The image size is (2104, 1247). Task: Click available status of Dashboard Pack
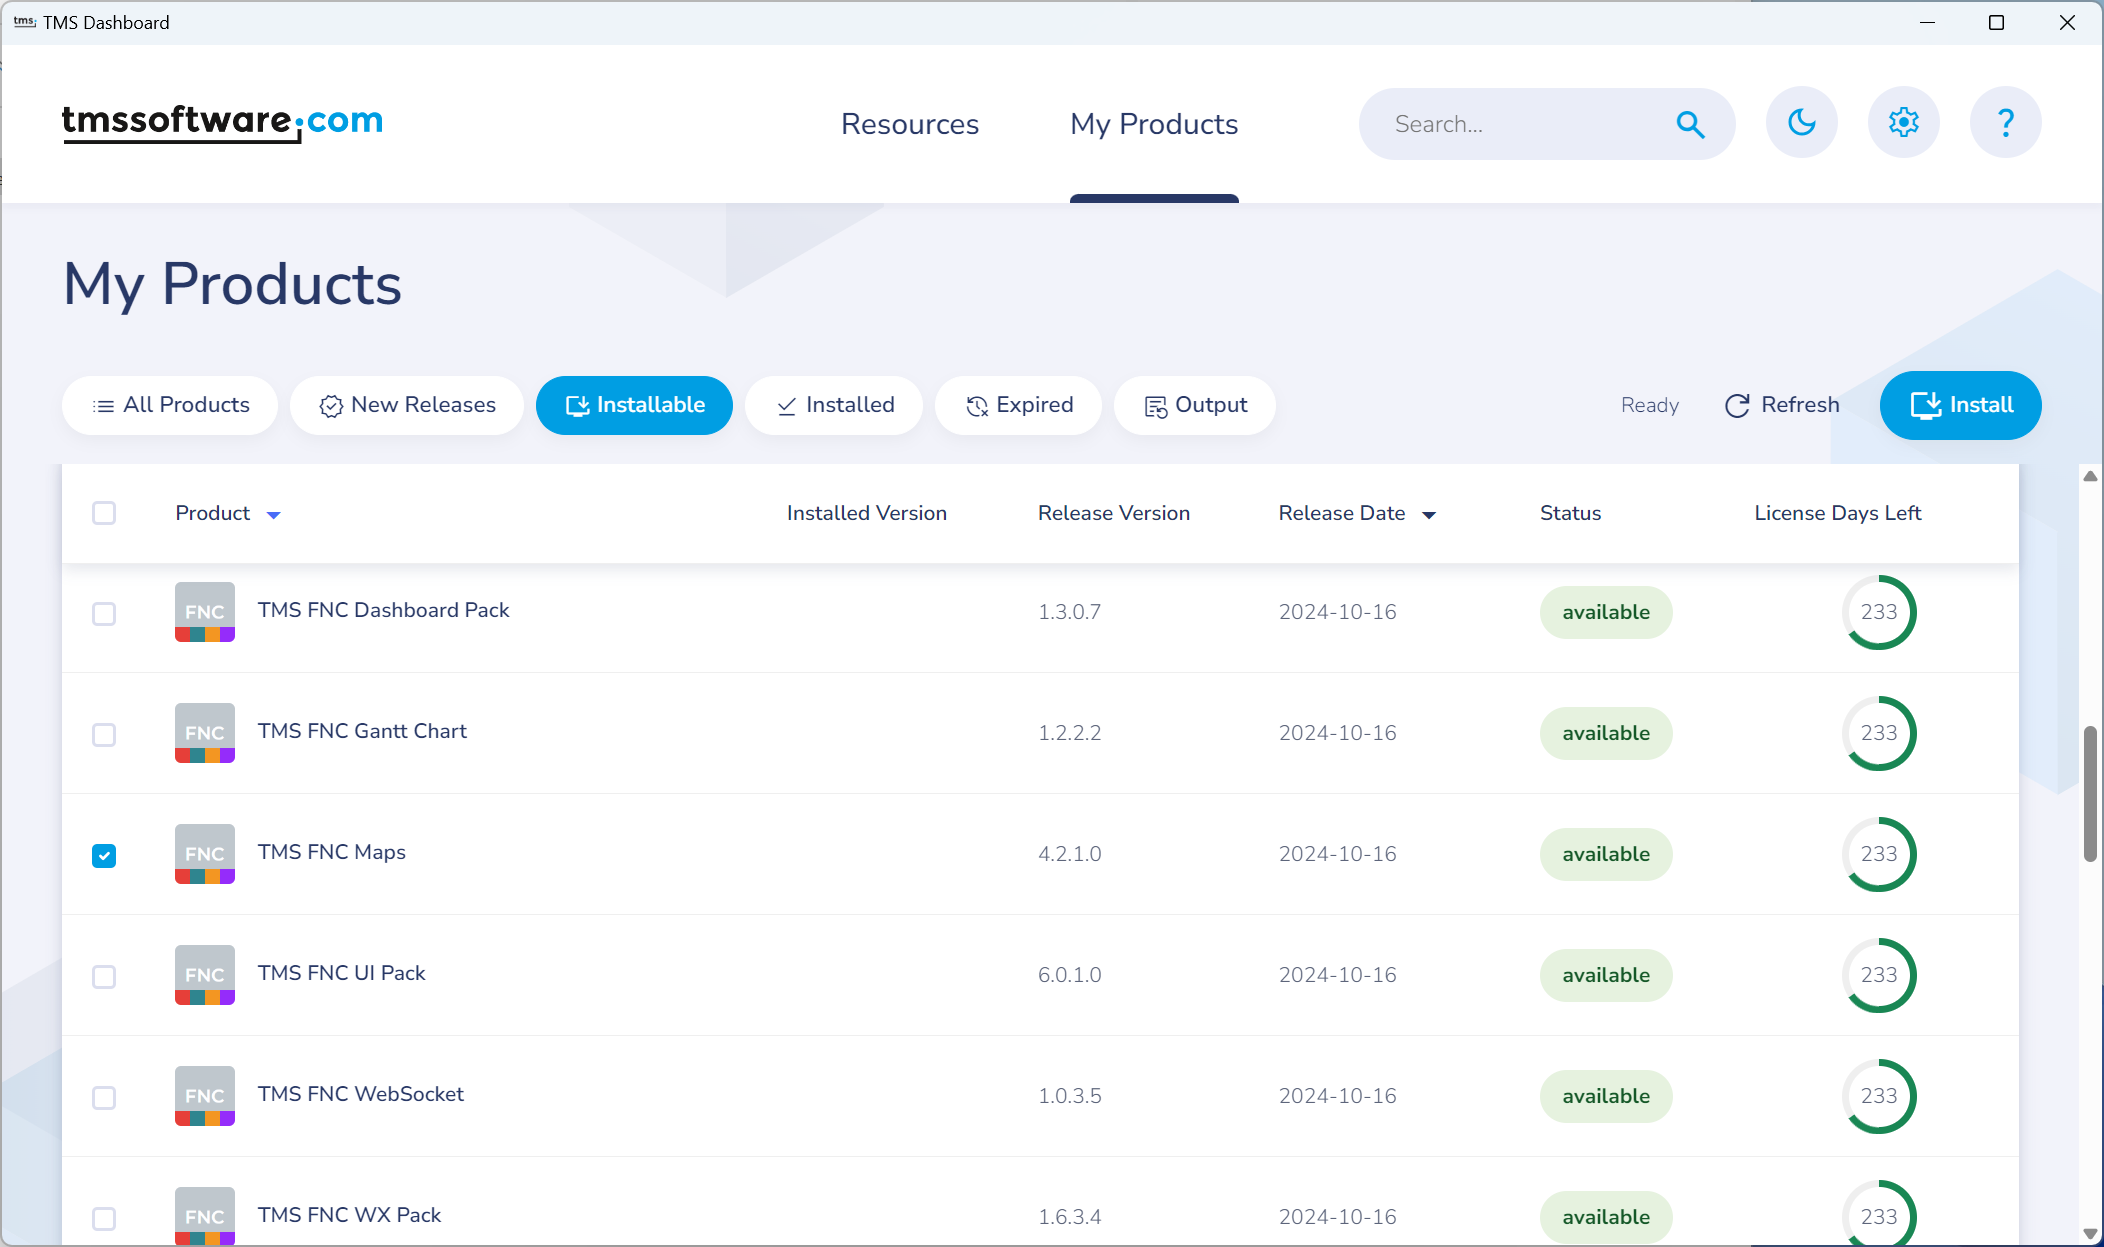point(1606,612)
